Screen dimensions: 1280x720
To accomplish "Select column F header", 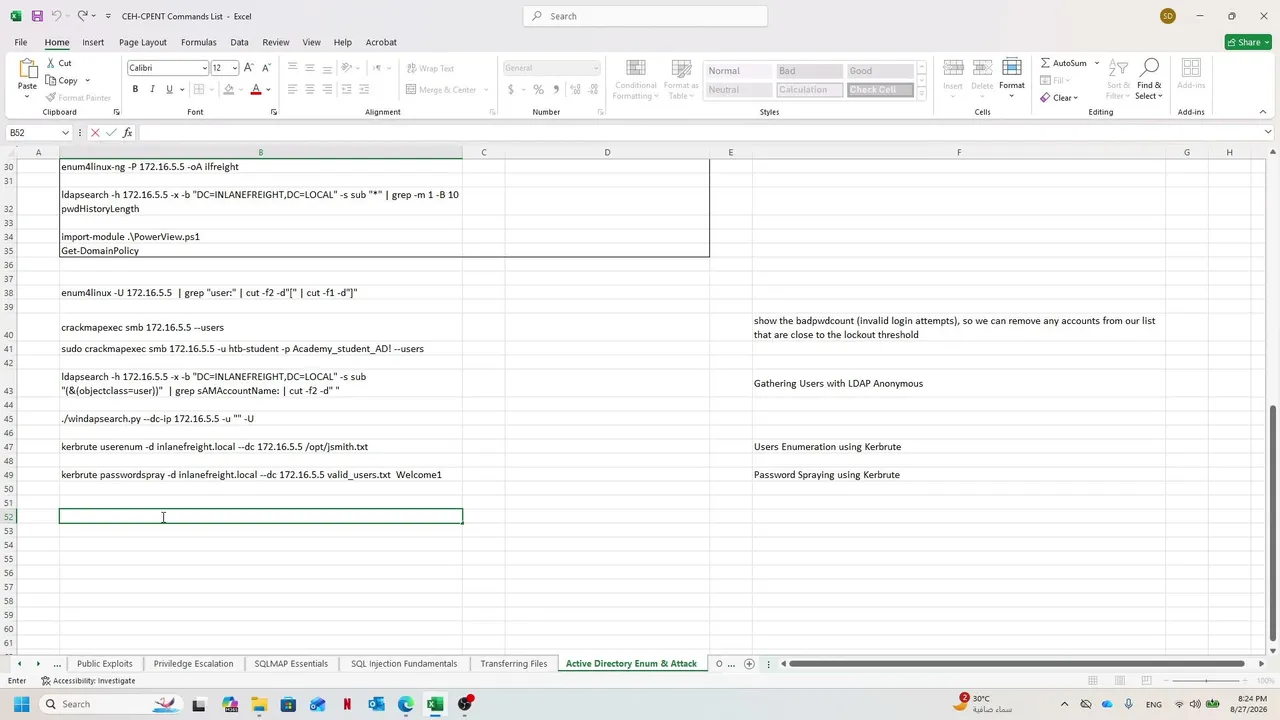I will pos(959,152).
